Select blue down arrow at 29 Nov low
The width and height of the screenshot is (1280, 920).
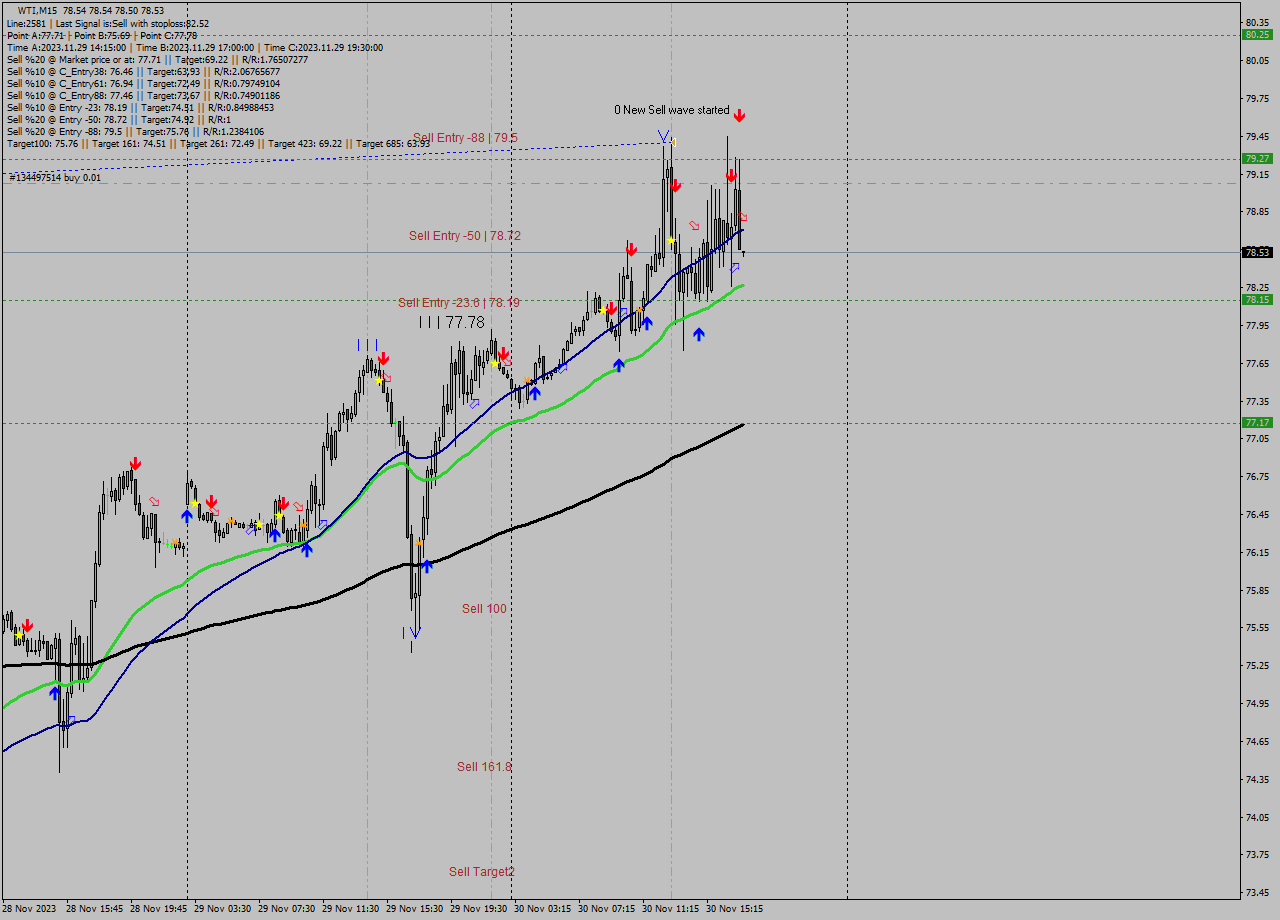pos(415,631)
